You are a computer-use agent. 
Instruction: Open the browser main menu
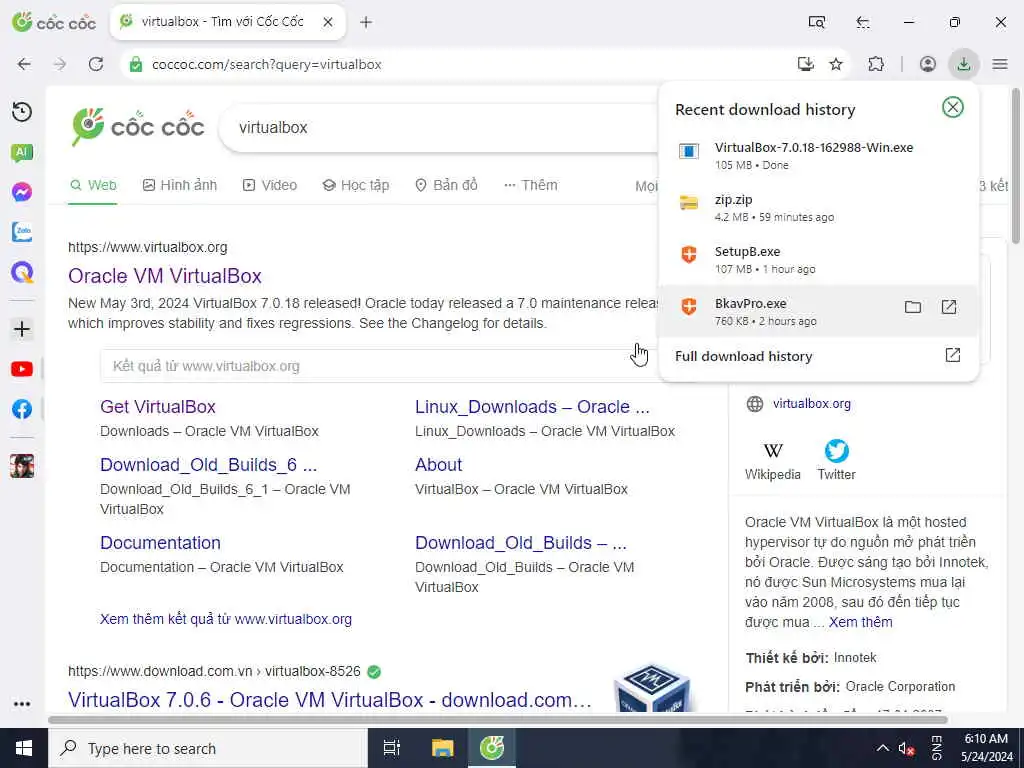tap(1000, 64)
